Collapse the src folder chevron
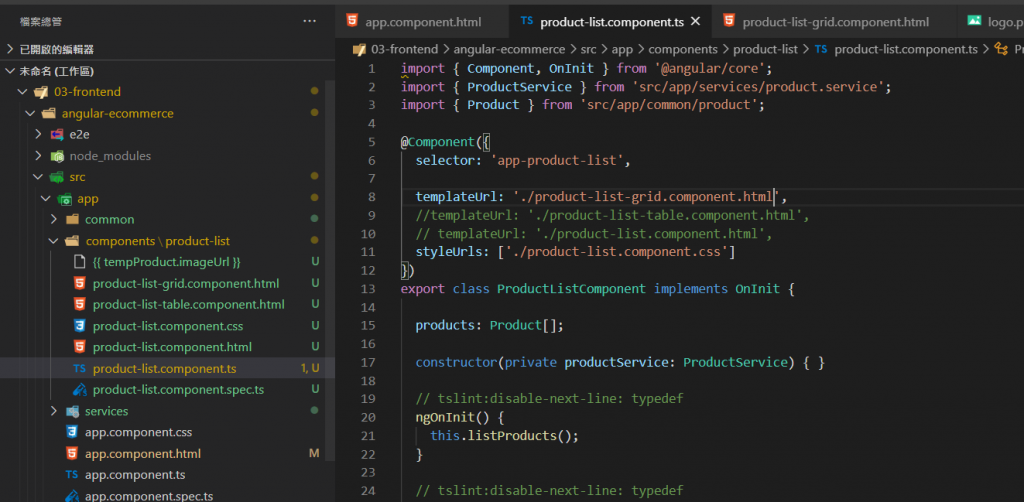Screen dimensions: 1024x502 click(x=39, y=177)
